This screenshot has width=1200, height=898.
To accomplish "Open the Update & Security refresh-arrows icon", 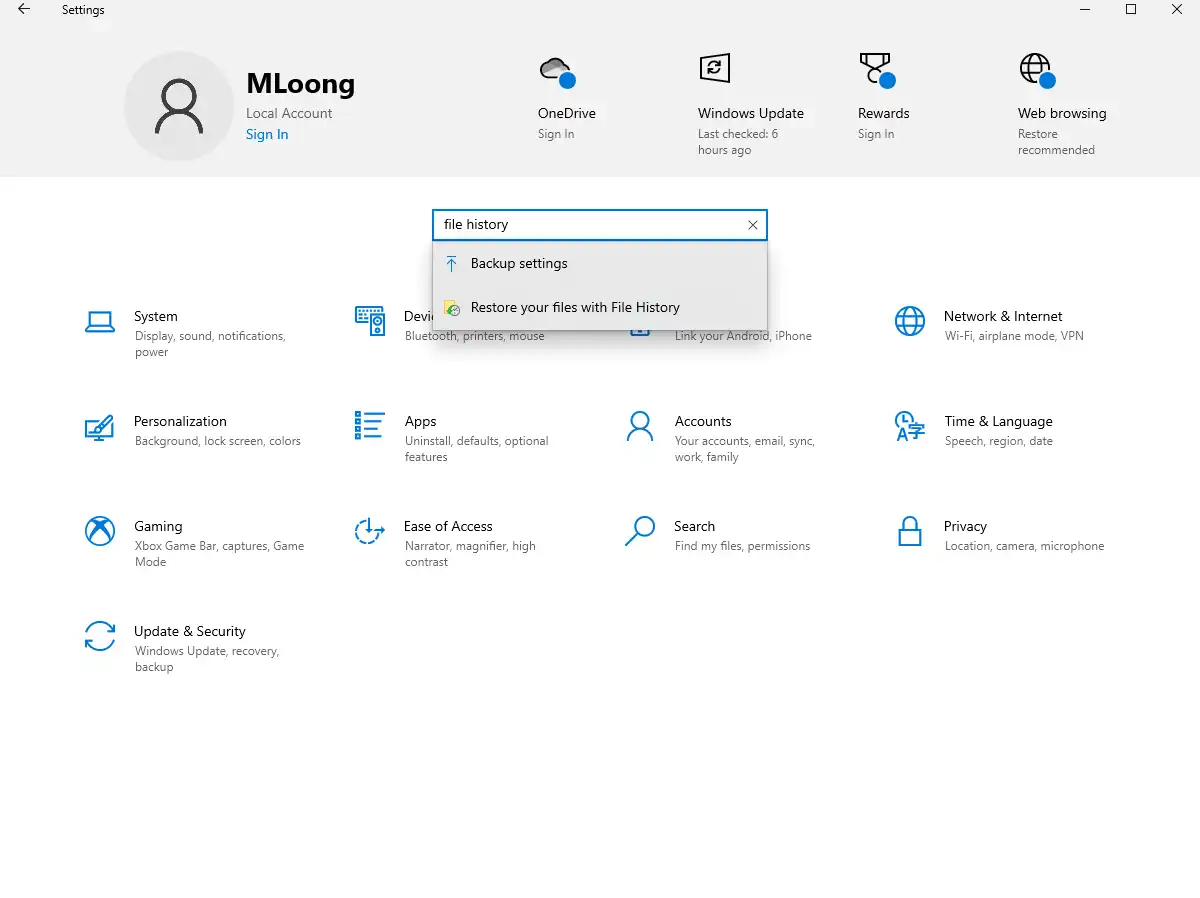I will tap(100, 636).
